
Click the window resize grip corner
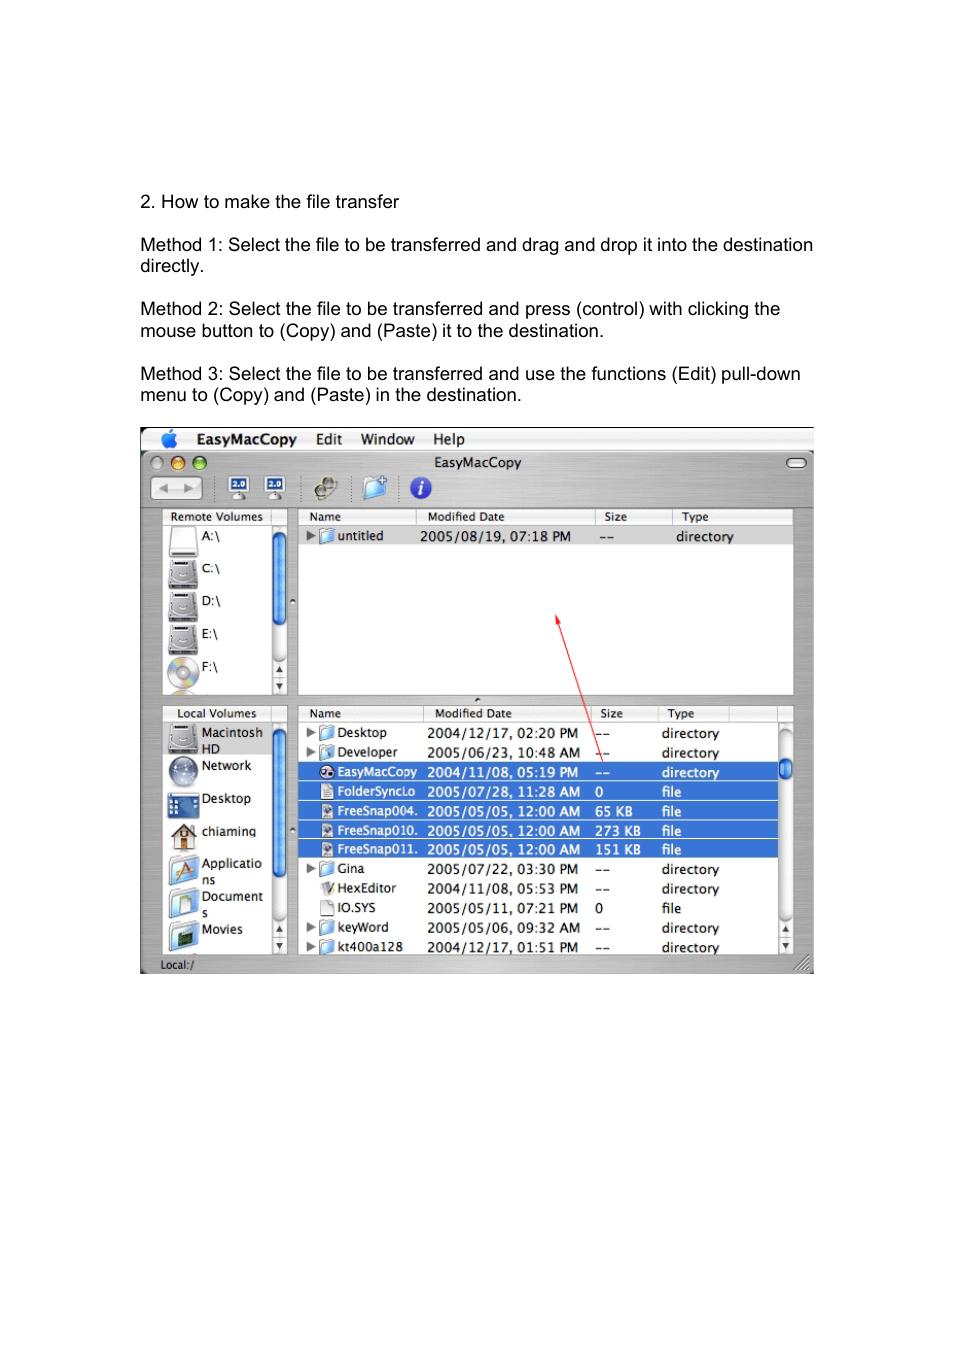(x=802, y=963)
